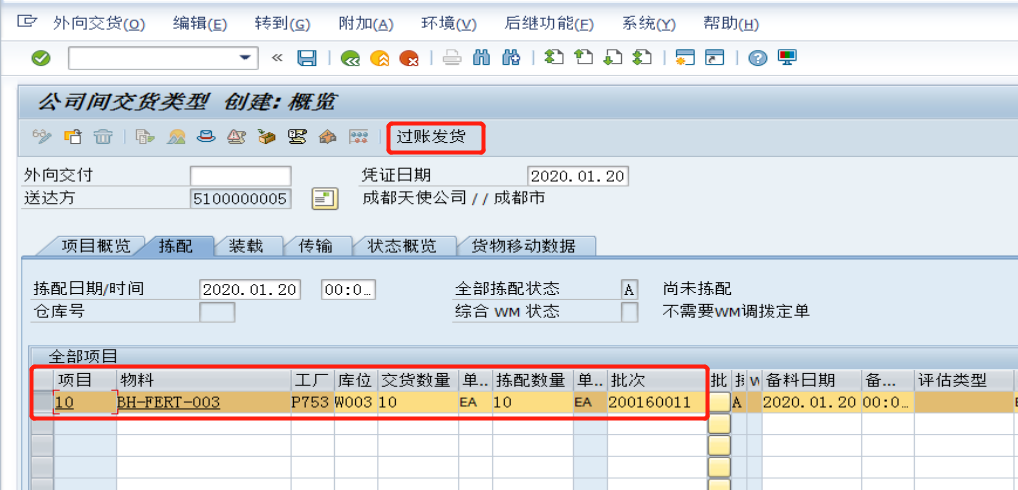Open the 货物移动数据 tab
Image resolution: width=1018 pixels, height=490 pixels.
(523, 247)
